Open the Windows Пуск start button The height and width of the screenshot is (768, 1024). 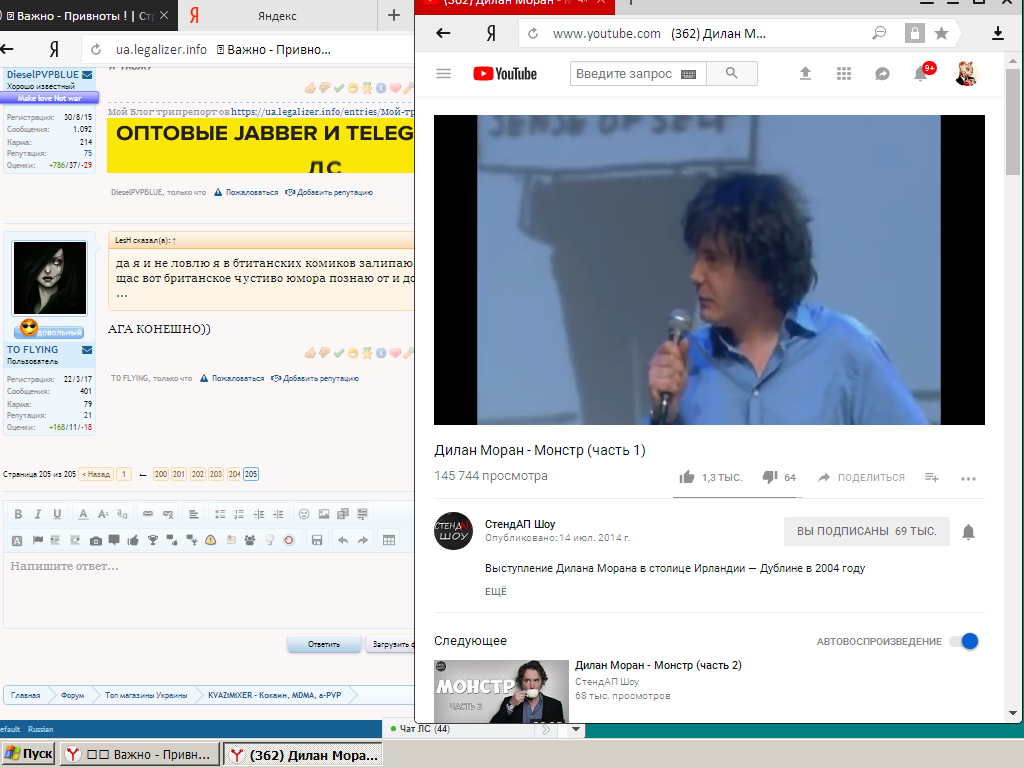(x=28, y=754)
